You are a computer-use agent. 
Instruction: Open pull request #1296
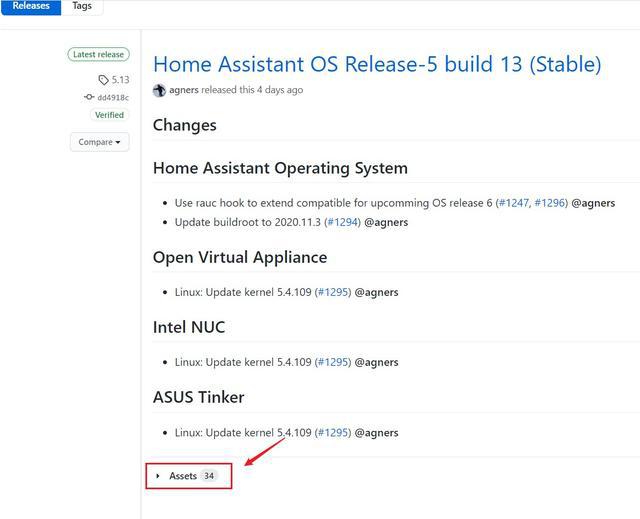549,203
